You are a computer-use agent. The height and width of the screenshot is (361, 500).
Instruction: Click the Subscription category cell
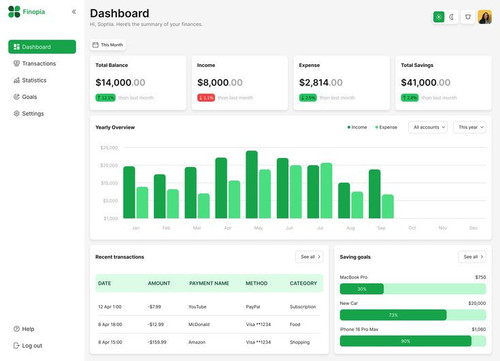click(303, 307)
